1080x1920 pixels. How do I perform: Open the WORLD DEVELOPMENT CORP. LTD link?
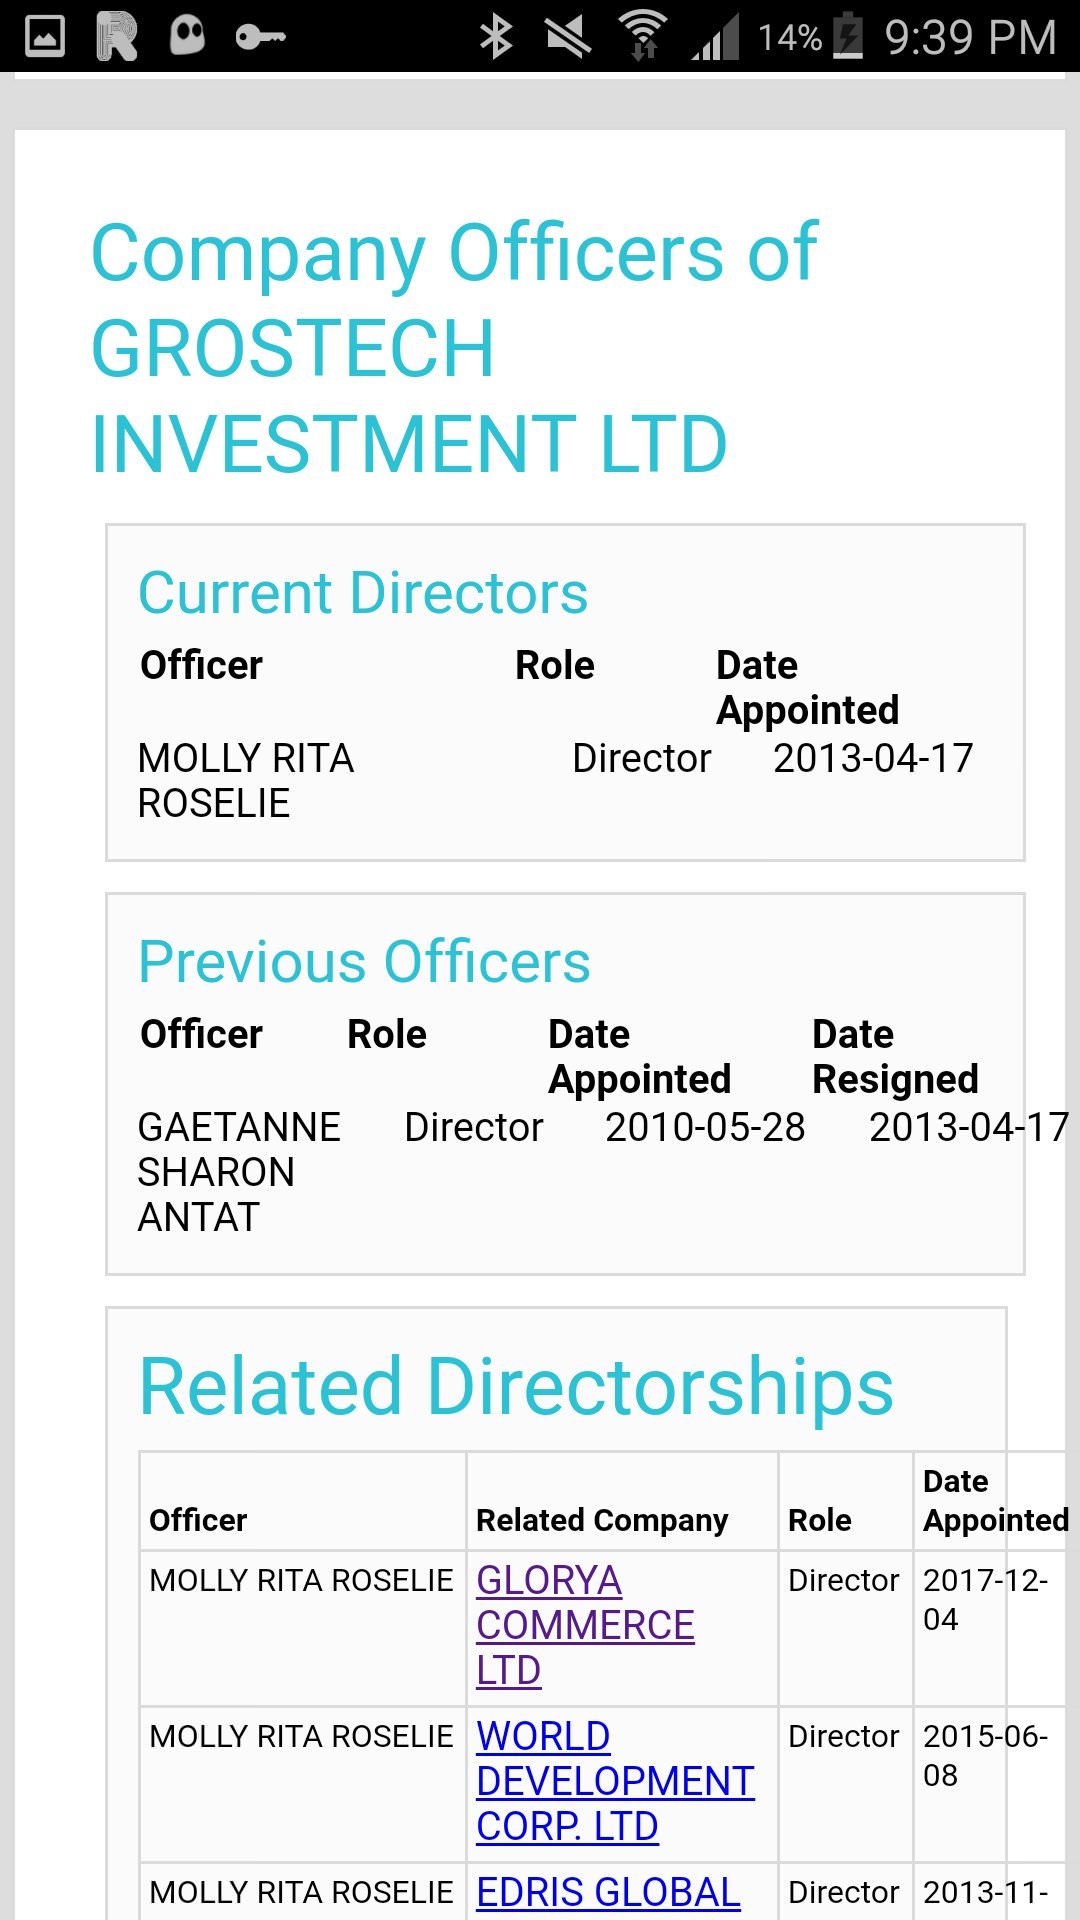pos(615,1782)
